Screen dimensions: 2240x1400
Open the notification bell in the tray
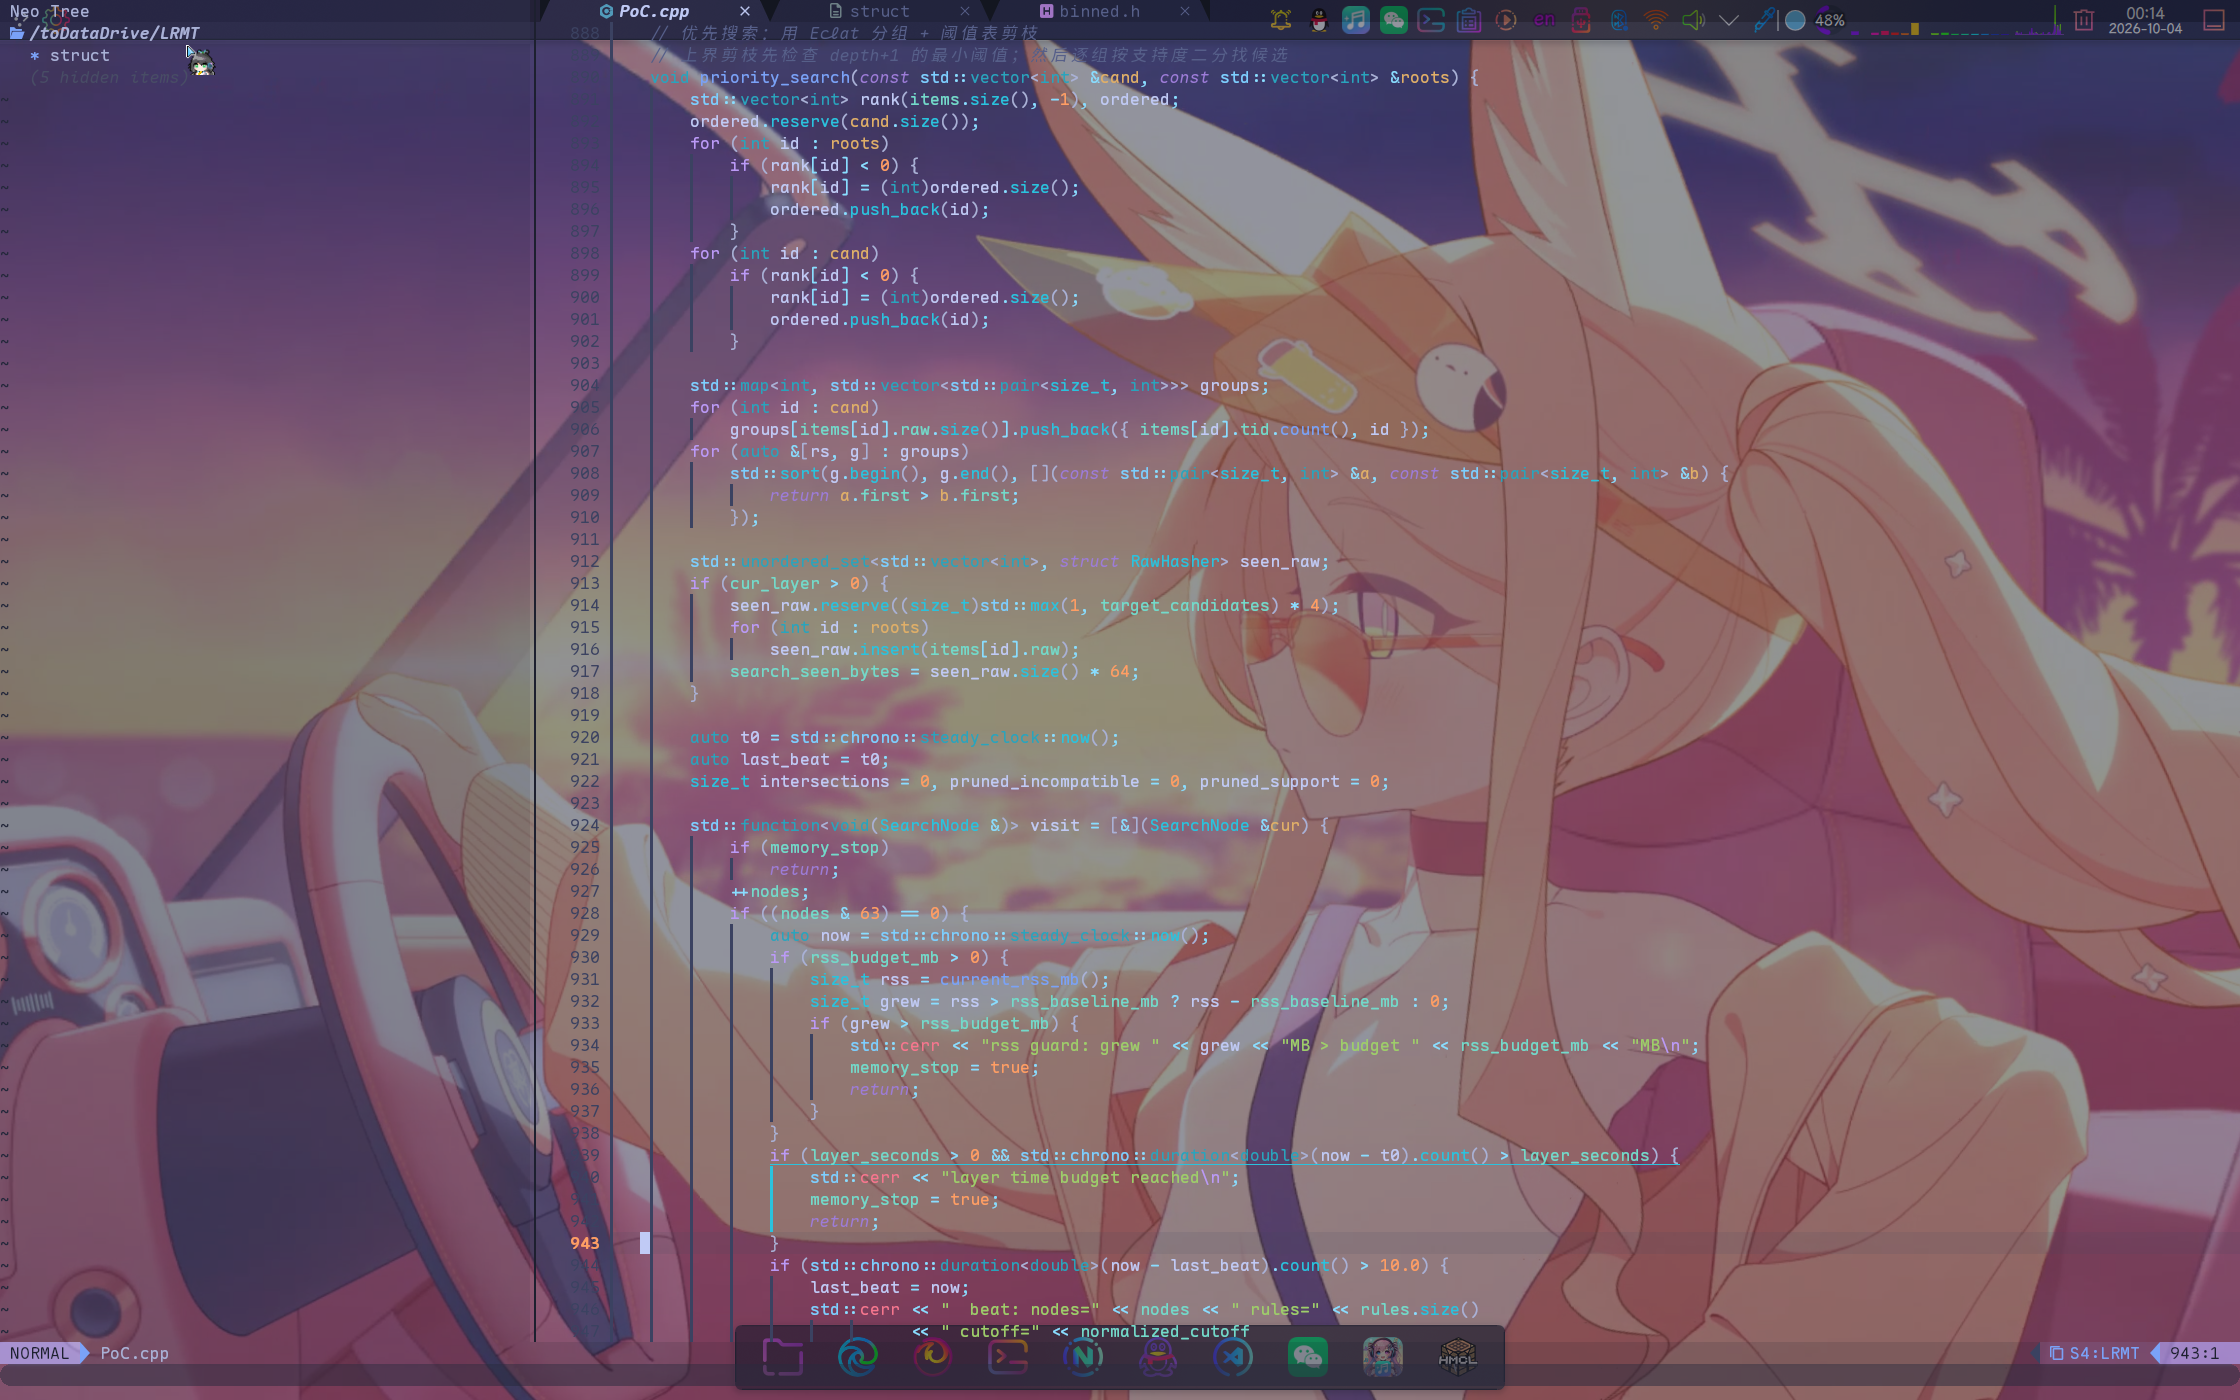click(1281, 20)
